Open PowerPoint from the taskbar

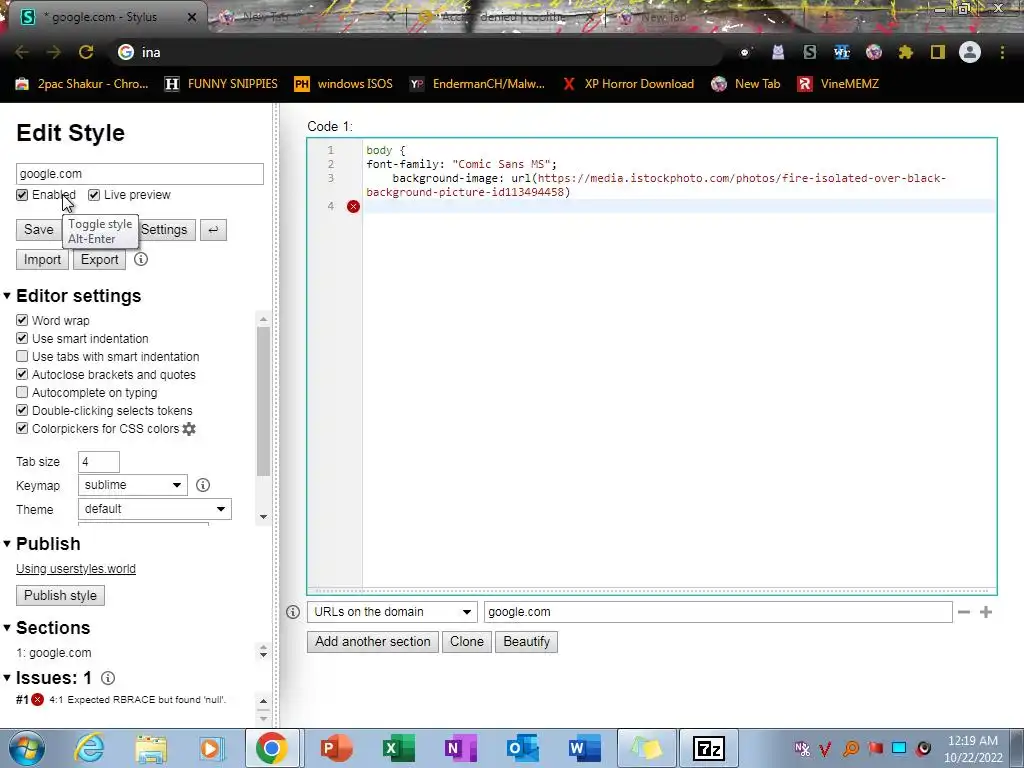pos(336,748)
